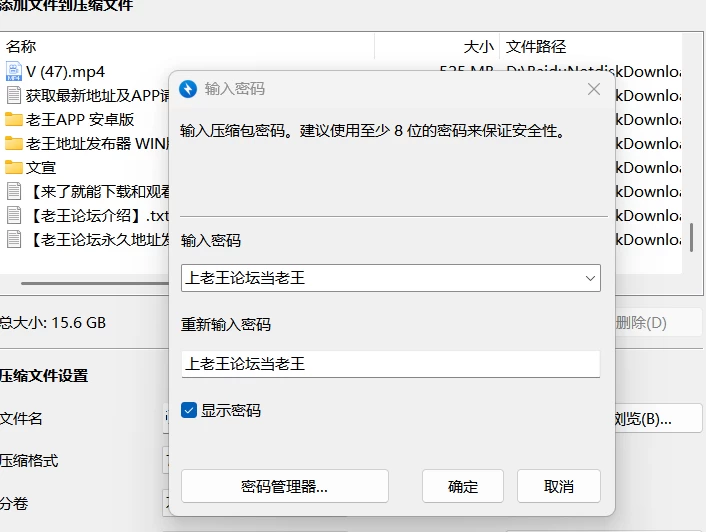Select the 文宣 folder name
The height and width of the screenshot is (532, 706).
[x=41, y=167]
